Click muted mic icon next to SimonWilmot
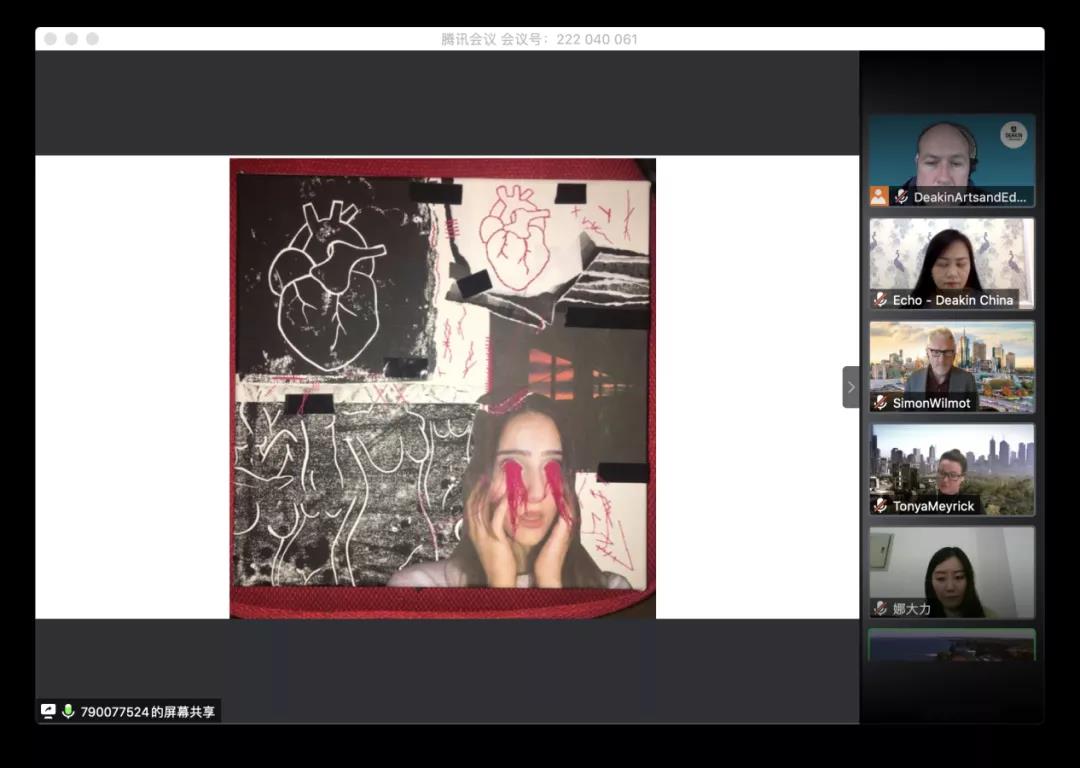This screenshot has height=768, width=1080. (880, 403)
